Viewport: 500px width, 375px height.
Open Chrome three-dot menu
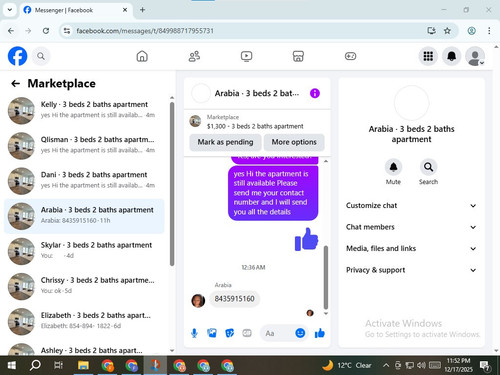489,31
